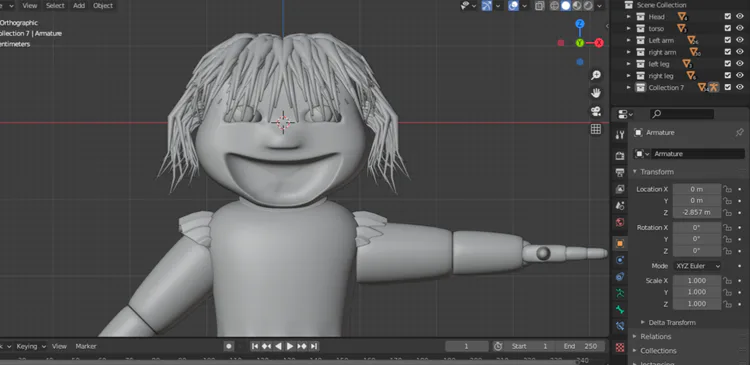This screenshot has width=750, height=365.
Task: Uncheck the Head collection checkbox
Action: click(x=728, y=17)
